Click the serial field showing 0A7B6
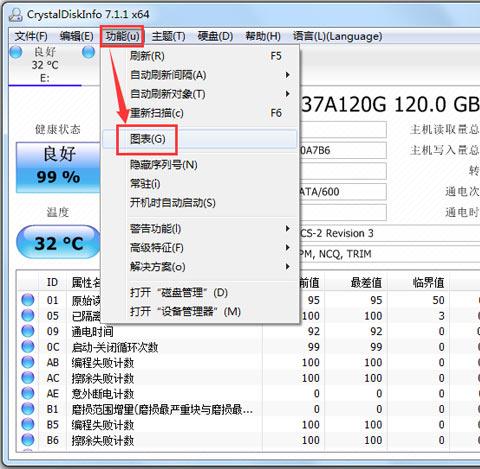Image resolution: width=480 pixels, height=469 pixels. point(343,150)
